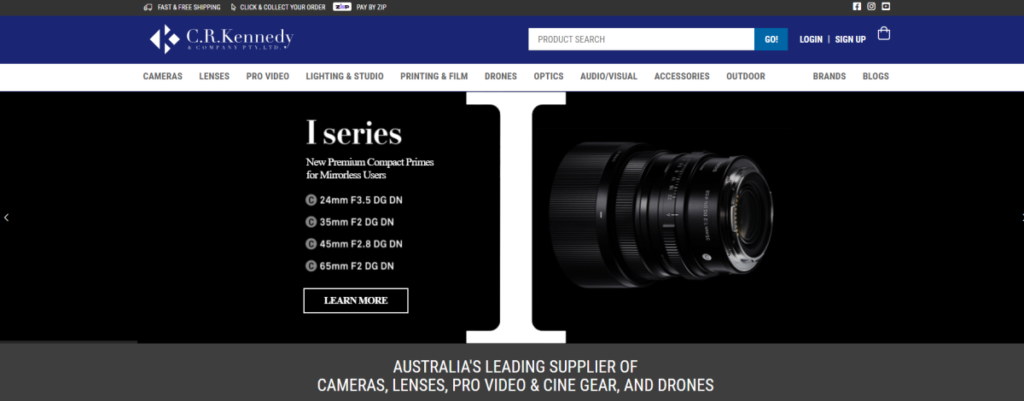Open the YouTube social icon
This screenshot has width=1024, height=401.
(x=886, y=7)
